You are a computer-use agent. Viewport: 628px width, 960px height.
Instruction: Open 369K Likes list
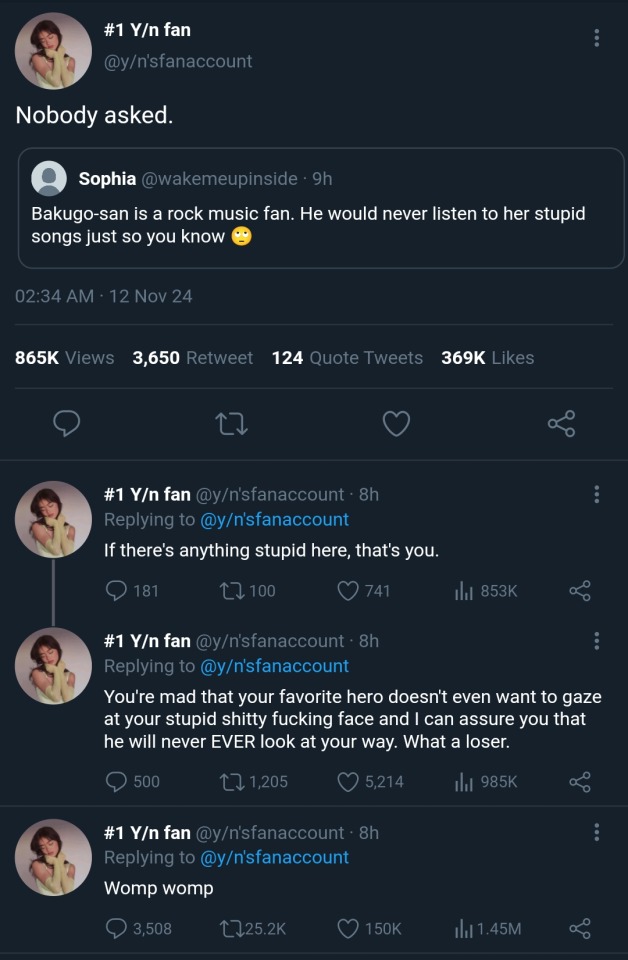point(487,357)
